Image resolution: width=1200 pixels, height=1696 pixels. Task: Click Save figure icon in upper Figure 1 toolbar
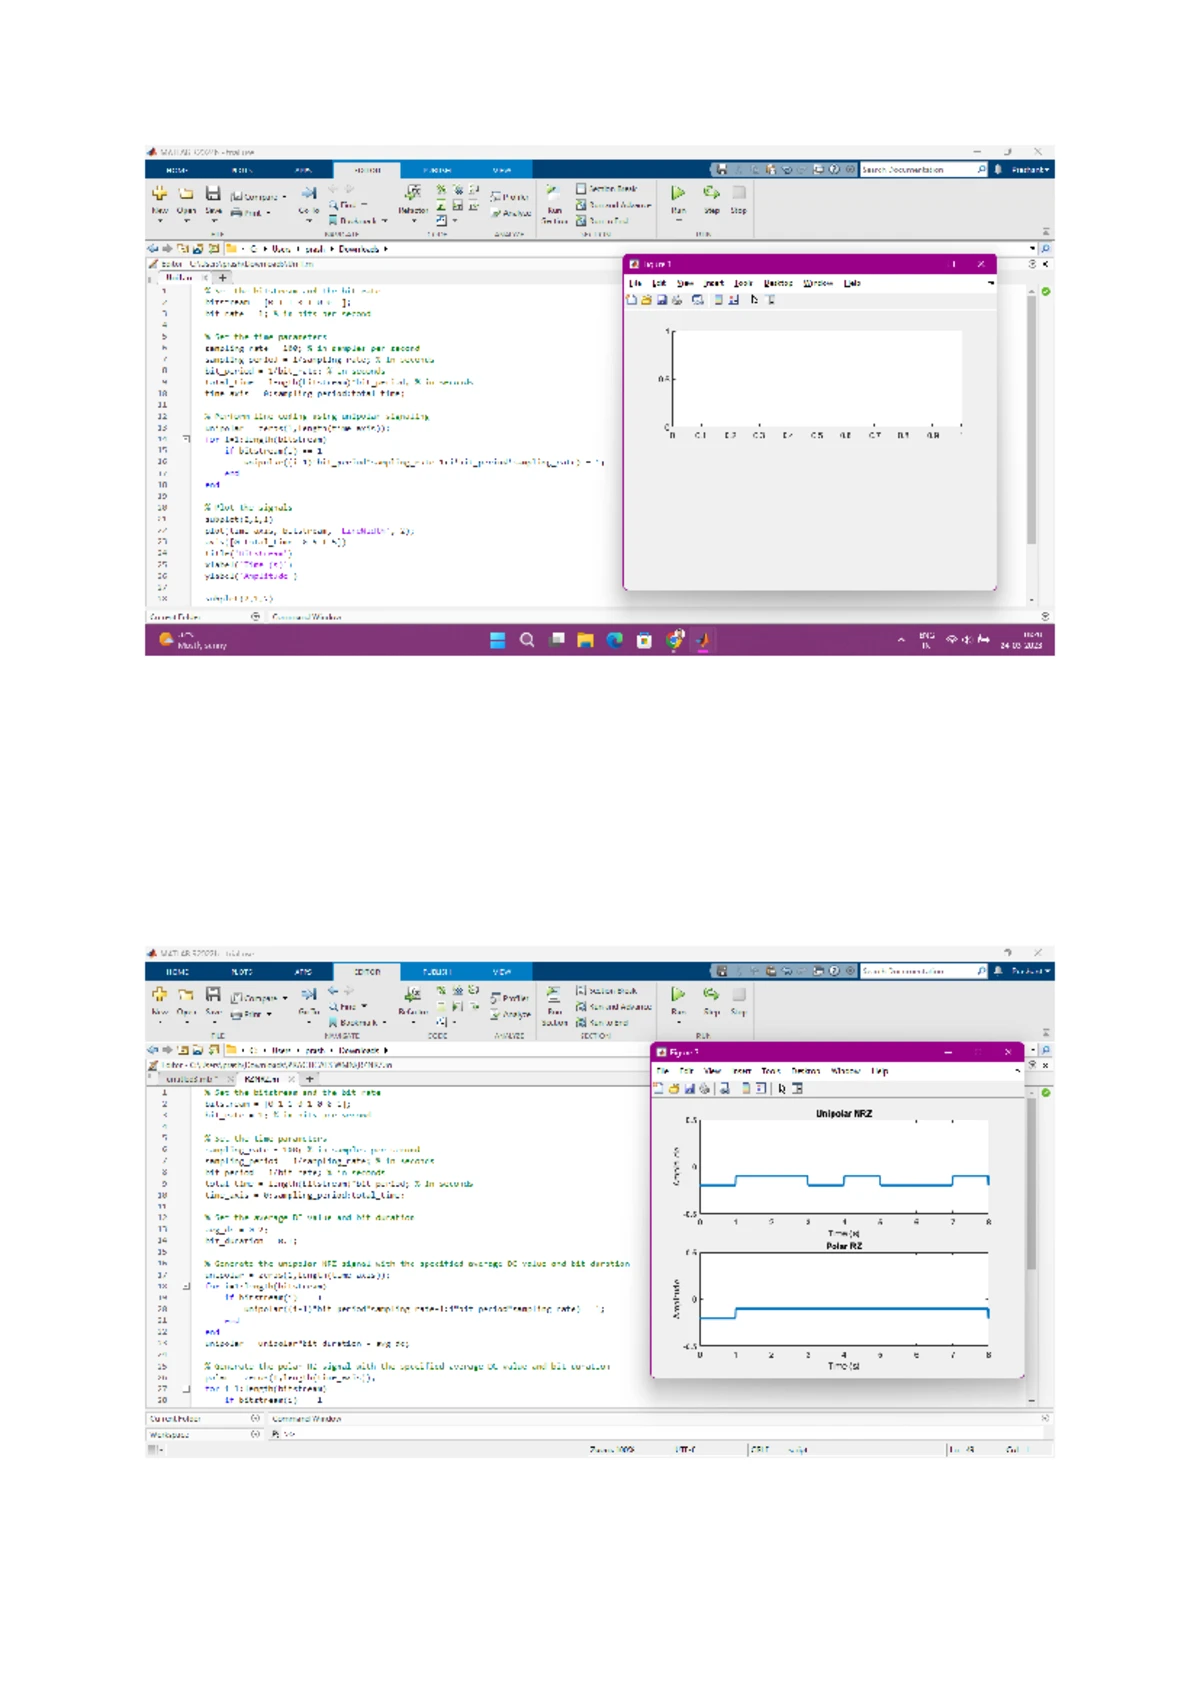coord(661,299)
